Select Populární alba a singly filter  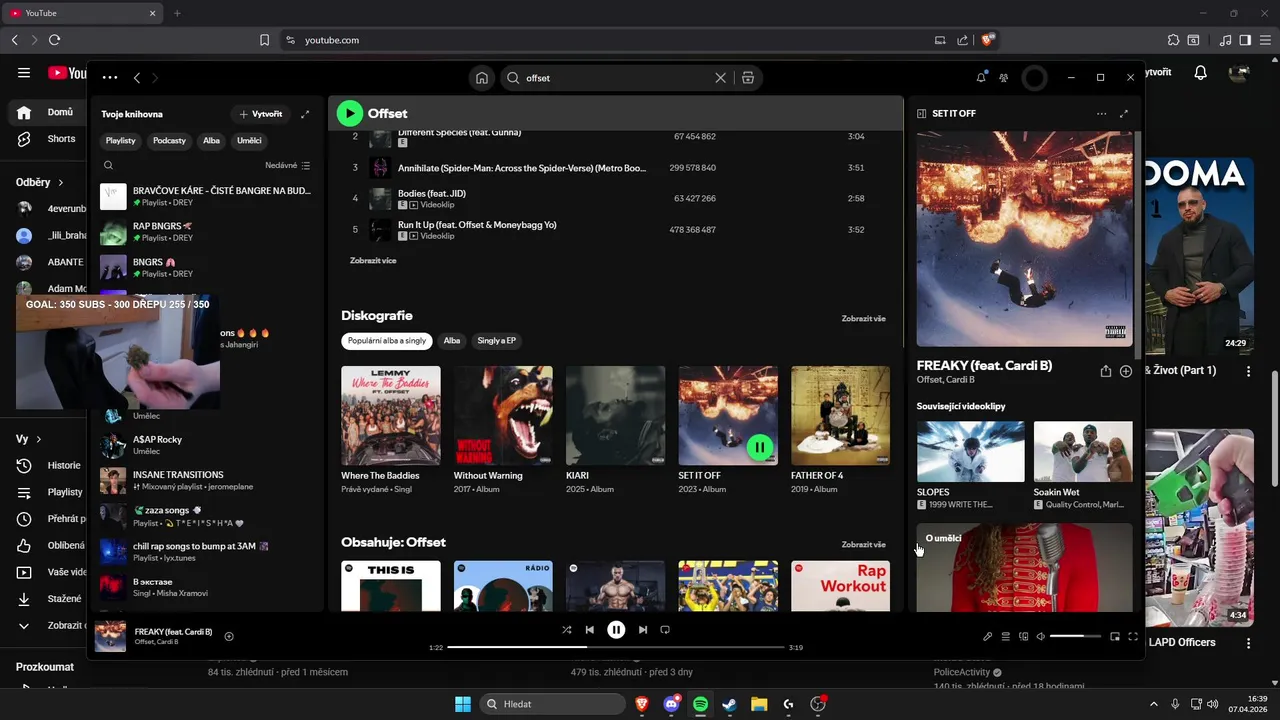pos(387,341)
